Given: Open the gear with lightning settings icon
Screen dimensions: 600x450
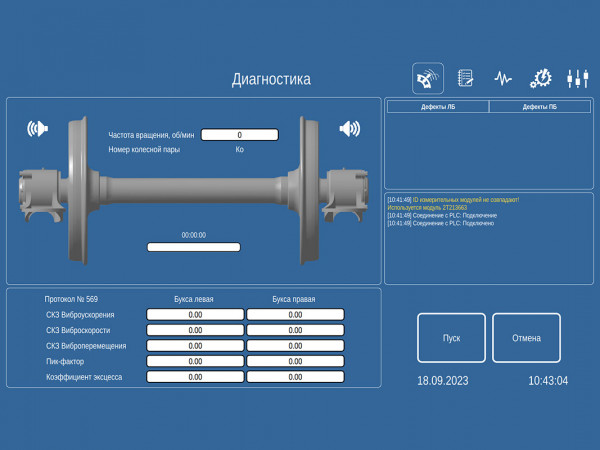Looking at the screenshot, I should 541,78.
